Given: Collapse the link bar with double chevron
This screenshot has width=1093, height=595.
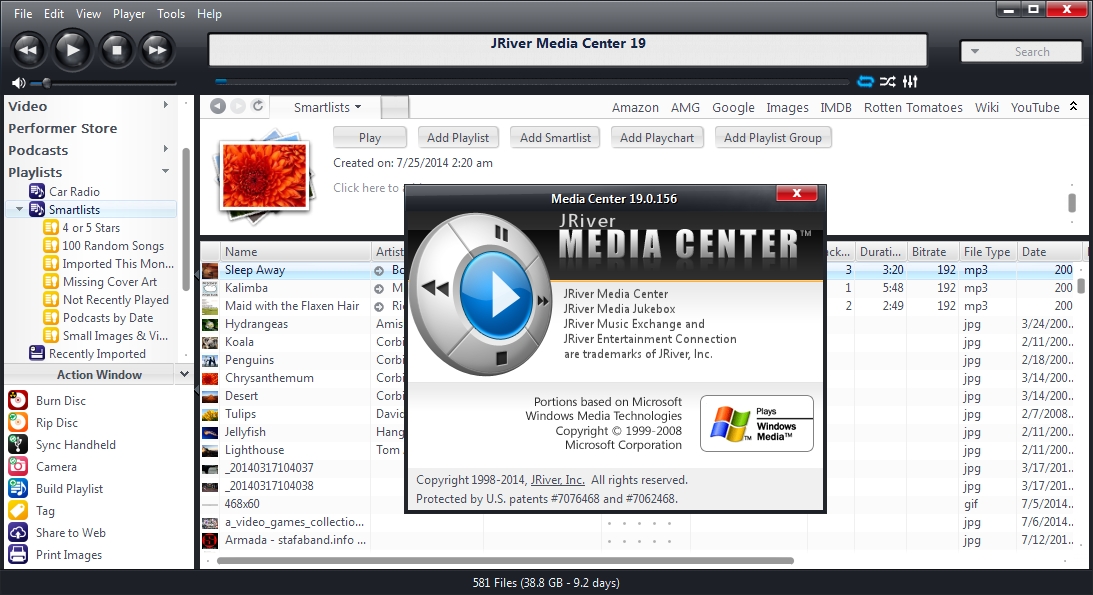Looking at the screenshot, I should click(1073, 106).
